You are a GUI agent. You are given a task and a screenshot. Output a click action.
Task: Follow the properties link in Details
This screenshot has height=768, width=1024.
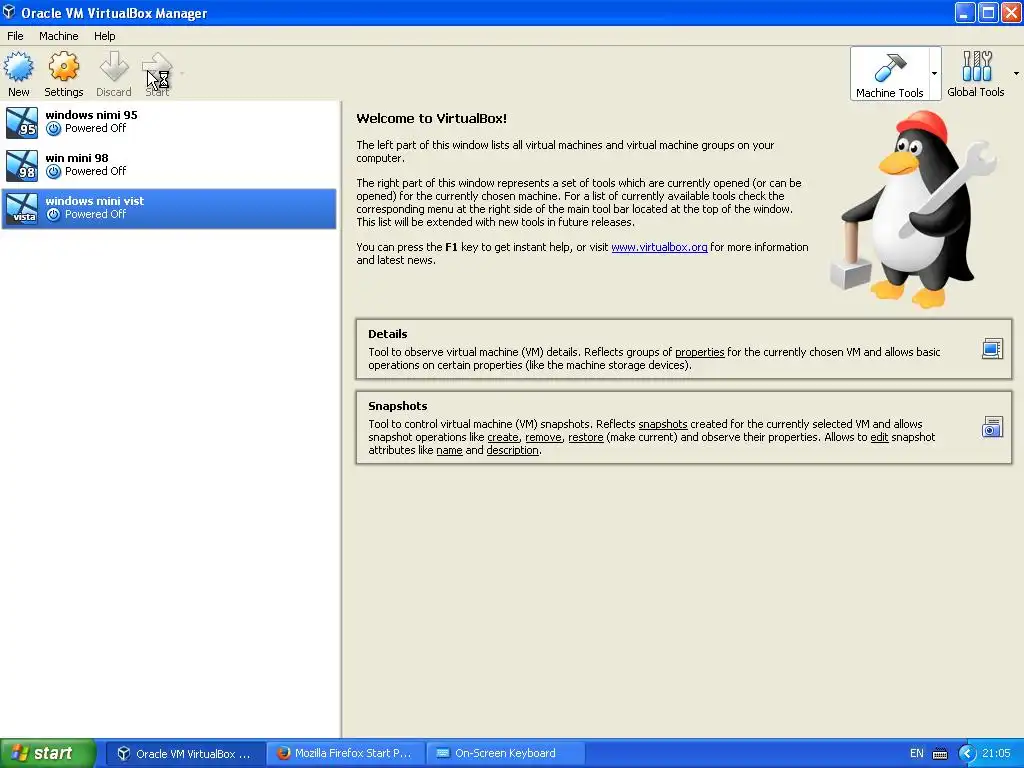pyautogui.click(x=699, y=353)
